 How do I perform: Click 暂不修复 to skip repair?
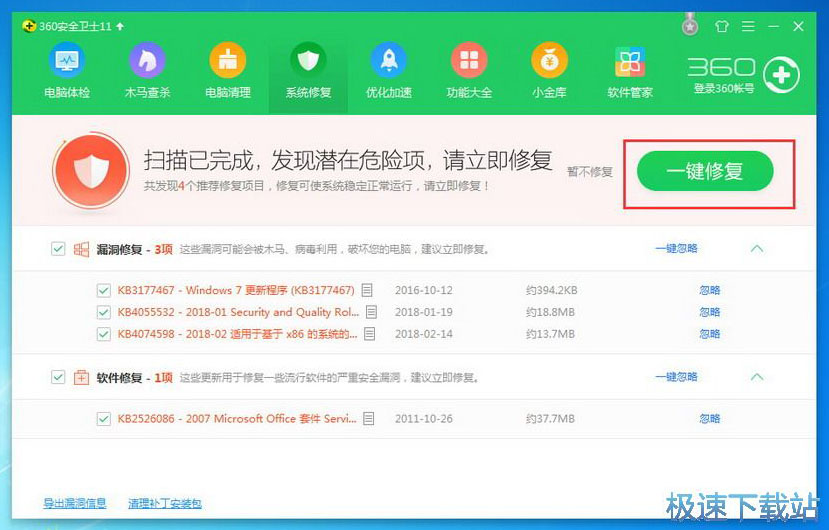pos(589,172)
